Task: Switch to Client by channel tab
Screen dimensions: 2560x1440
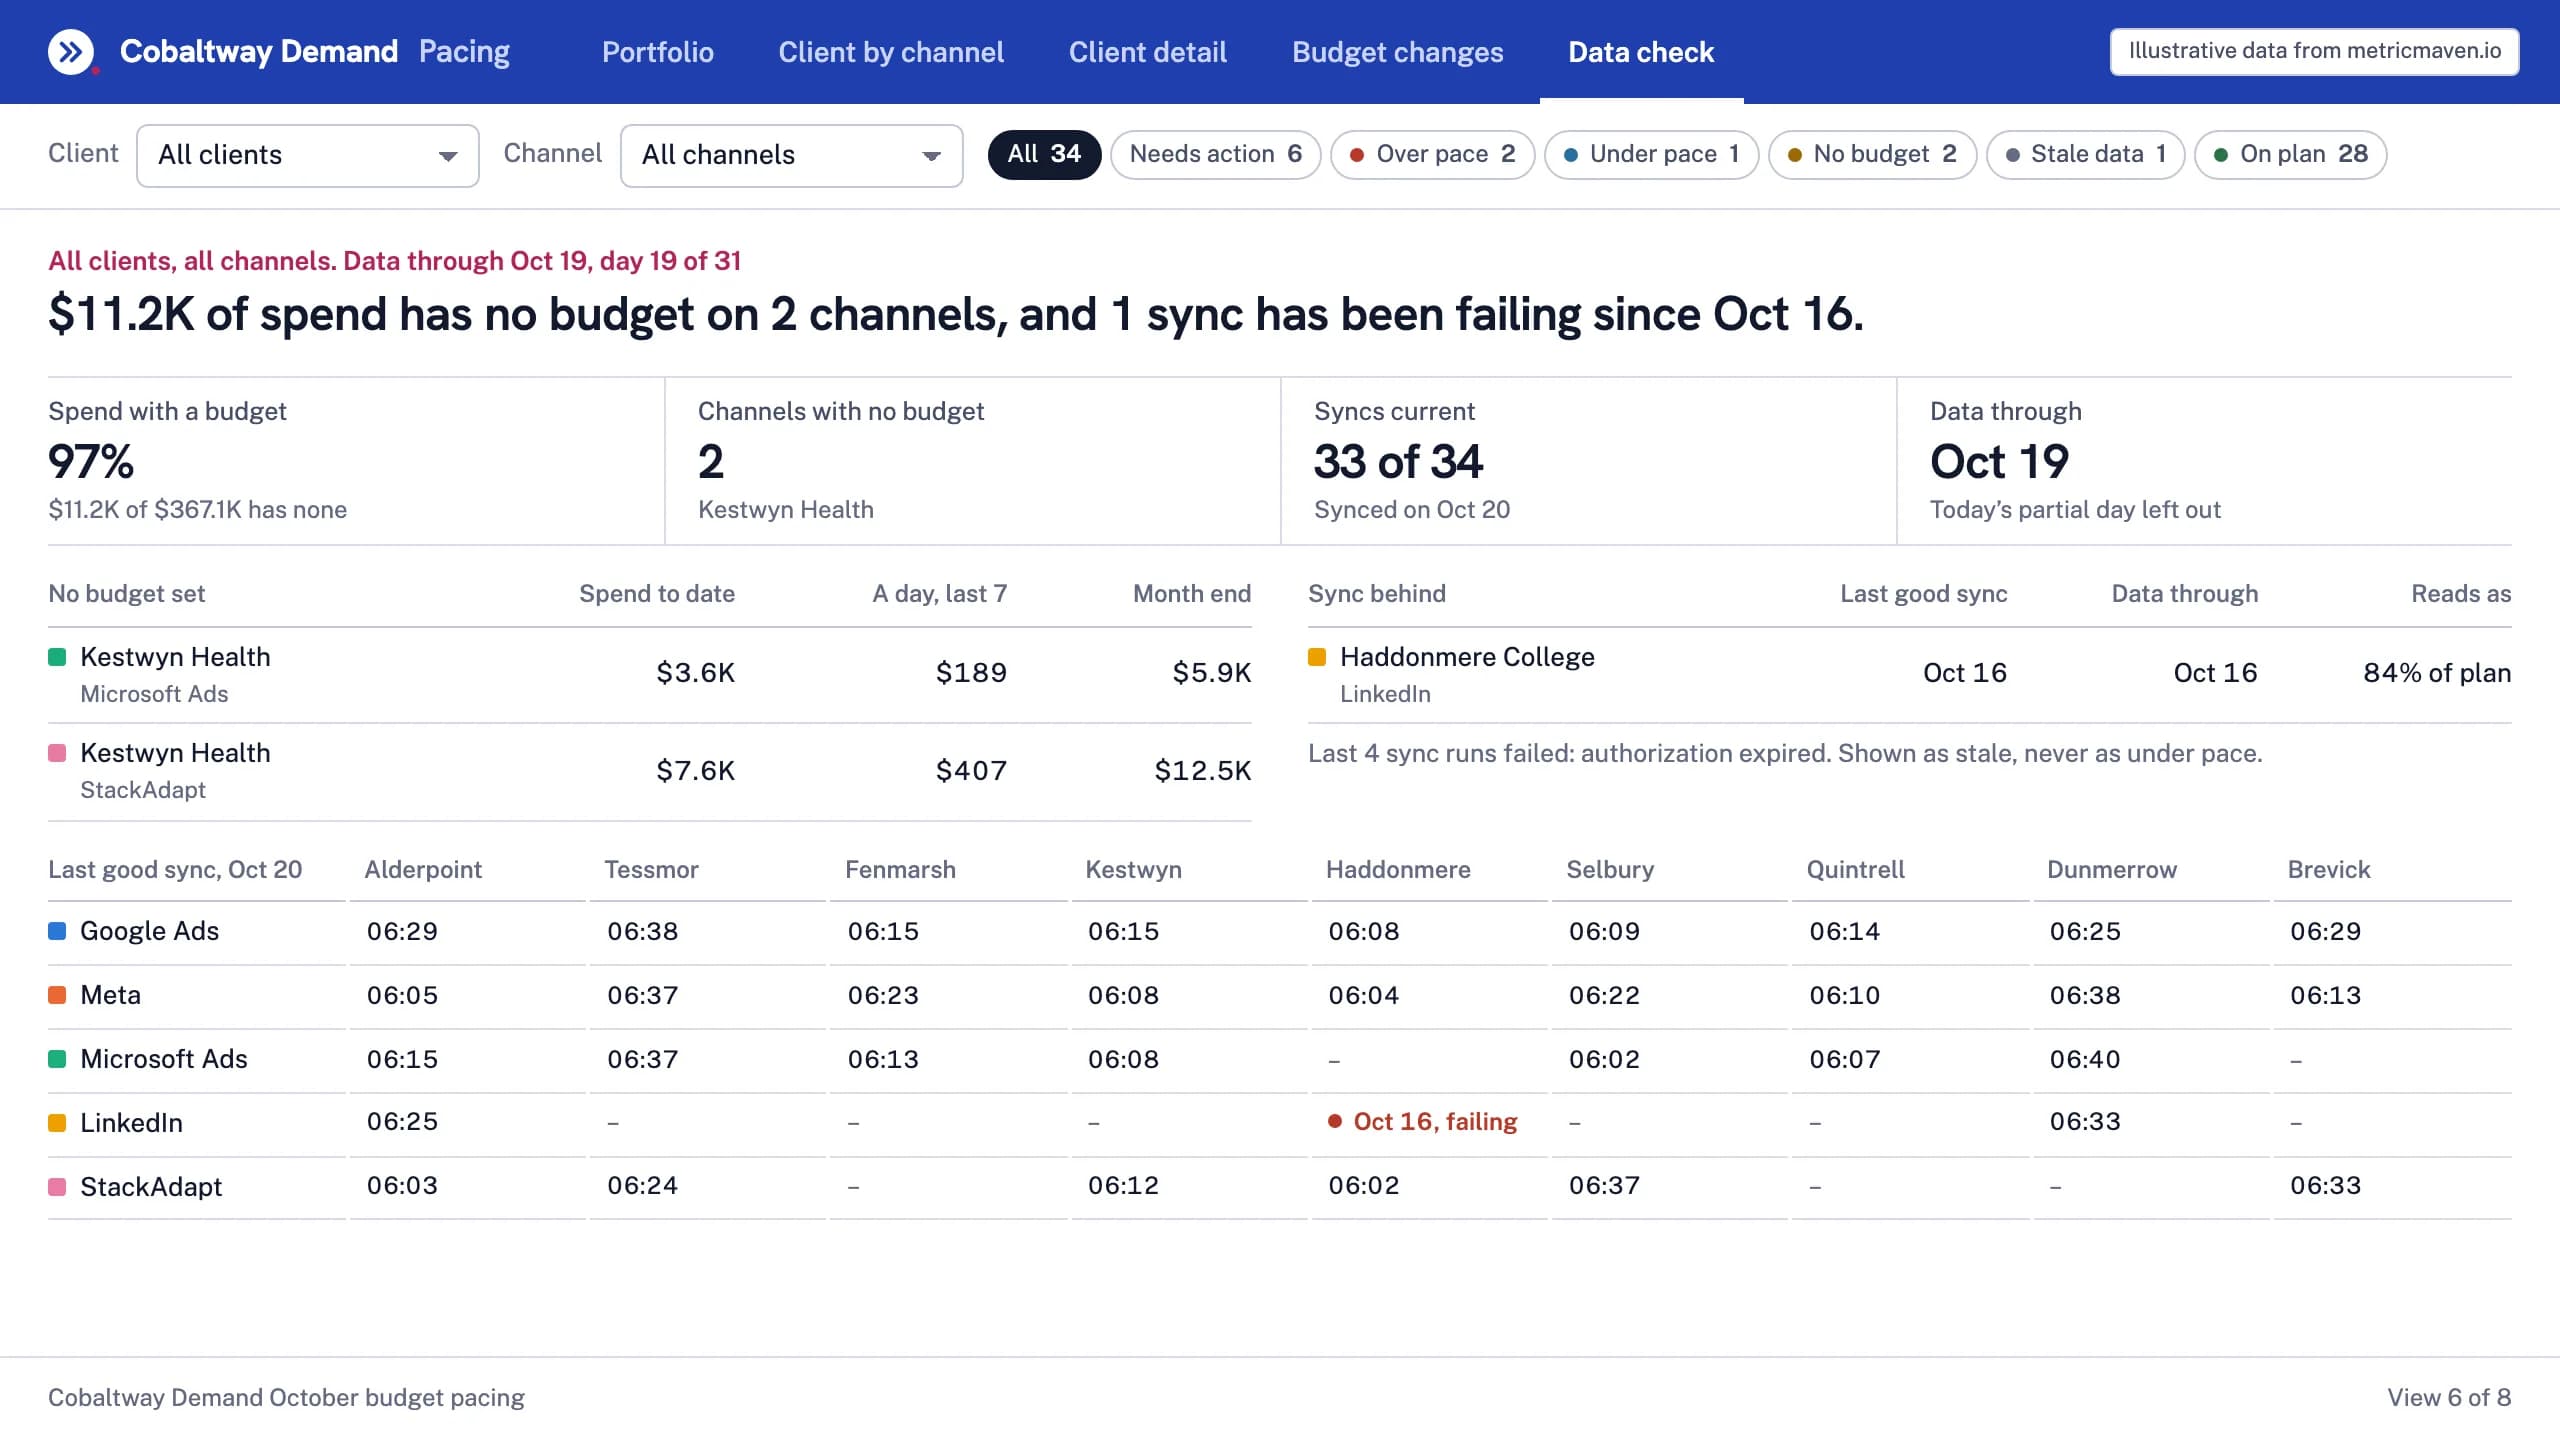Action: coord(891,52)
